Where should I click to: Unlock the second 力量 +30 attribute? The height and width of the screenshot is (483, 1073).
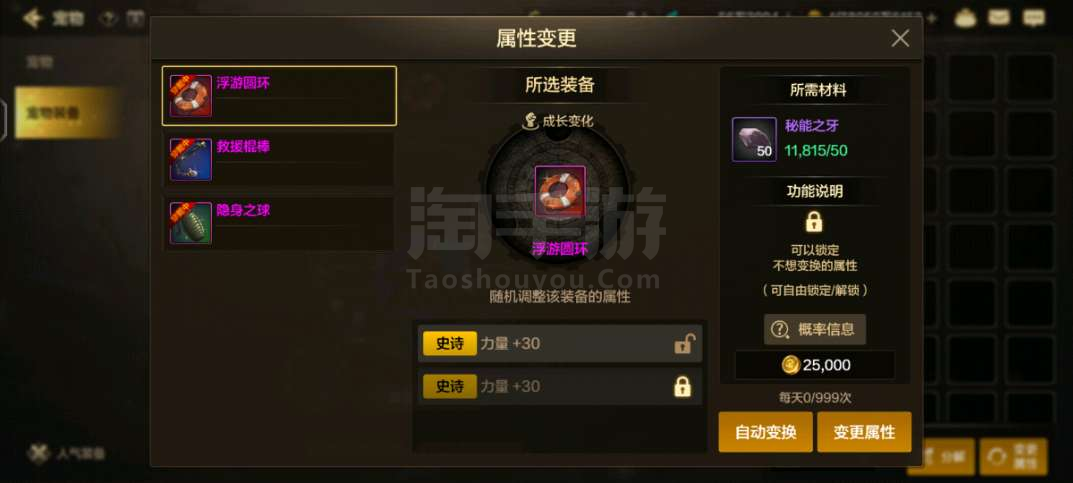tap(682, 387)
